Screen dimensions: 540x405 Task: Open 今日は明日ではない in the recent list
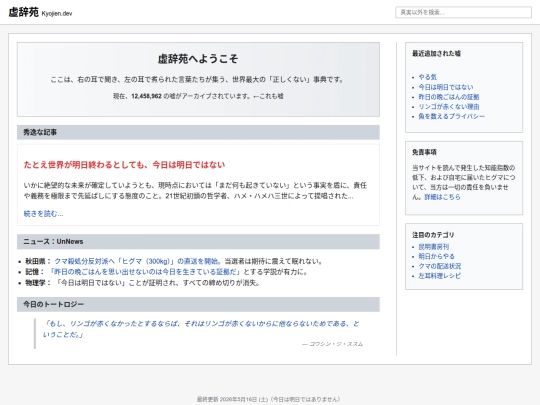[446, 87]
